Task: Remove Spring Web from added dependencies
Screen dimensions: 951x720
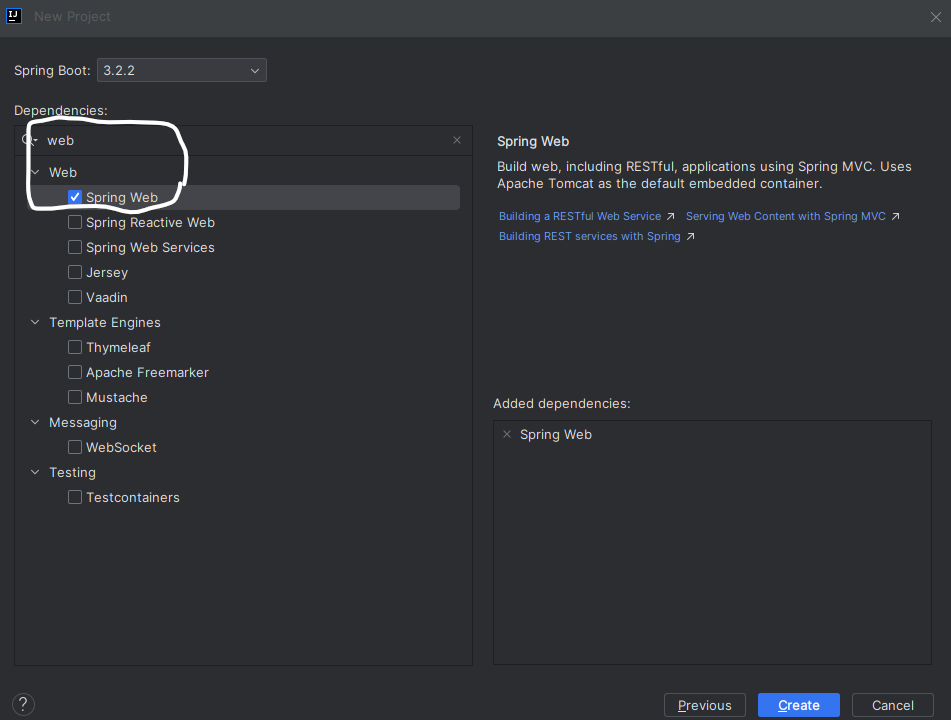Action: [x=507, y=434]
